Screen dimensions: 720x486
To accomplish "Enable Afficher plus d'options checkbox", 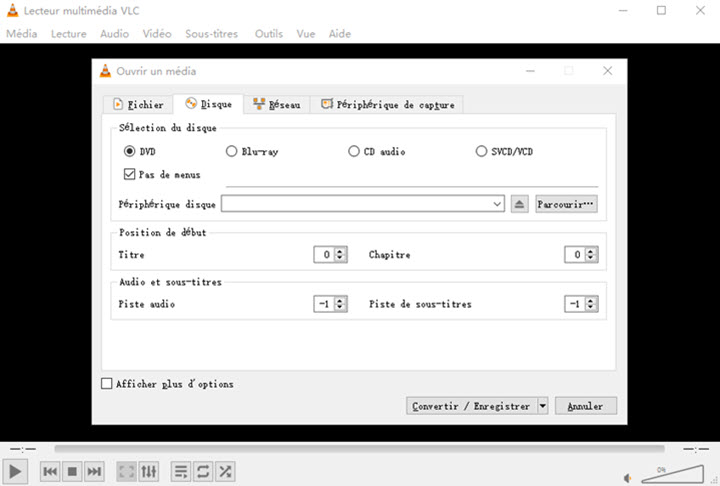I will tap(107, 384).
